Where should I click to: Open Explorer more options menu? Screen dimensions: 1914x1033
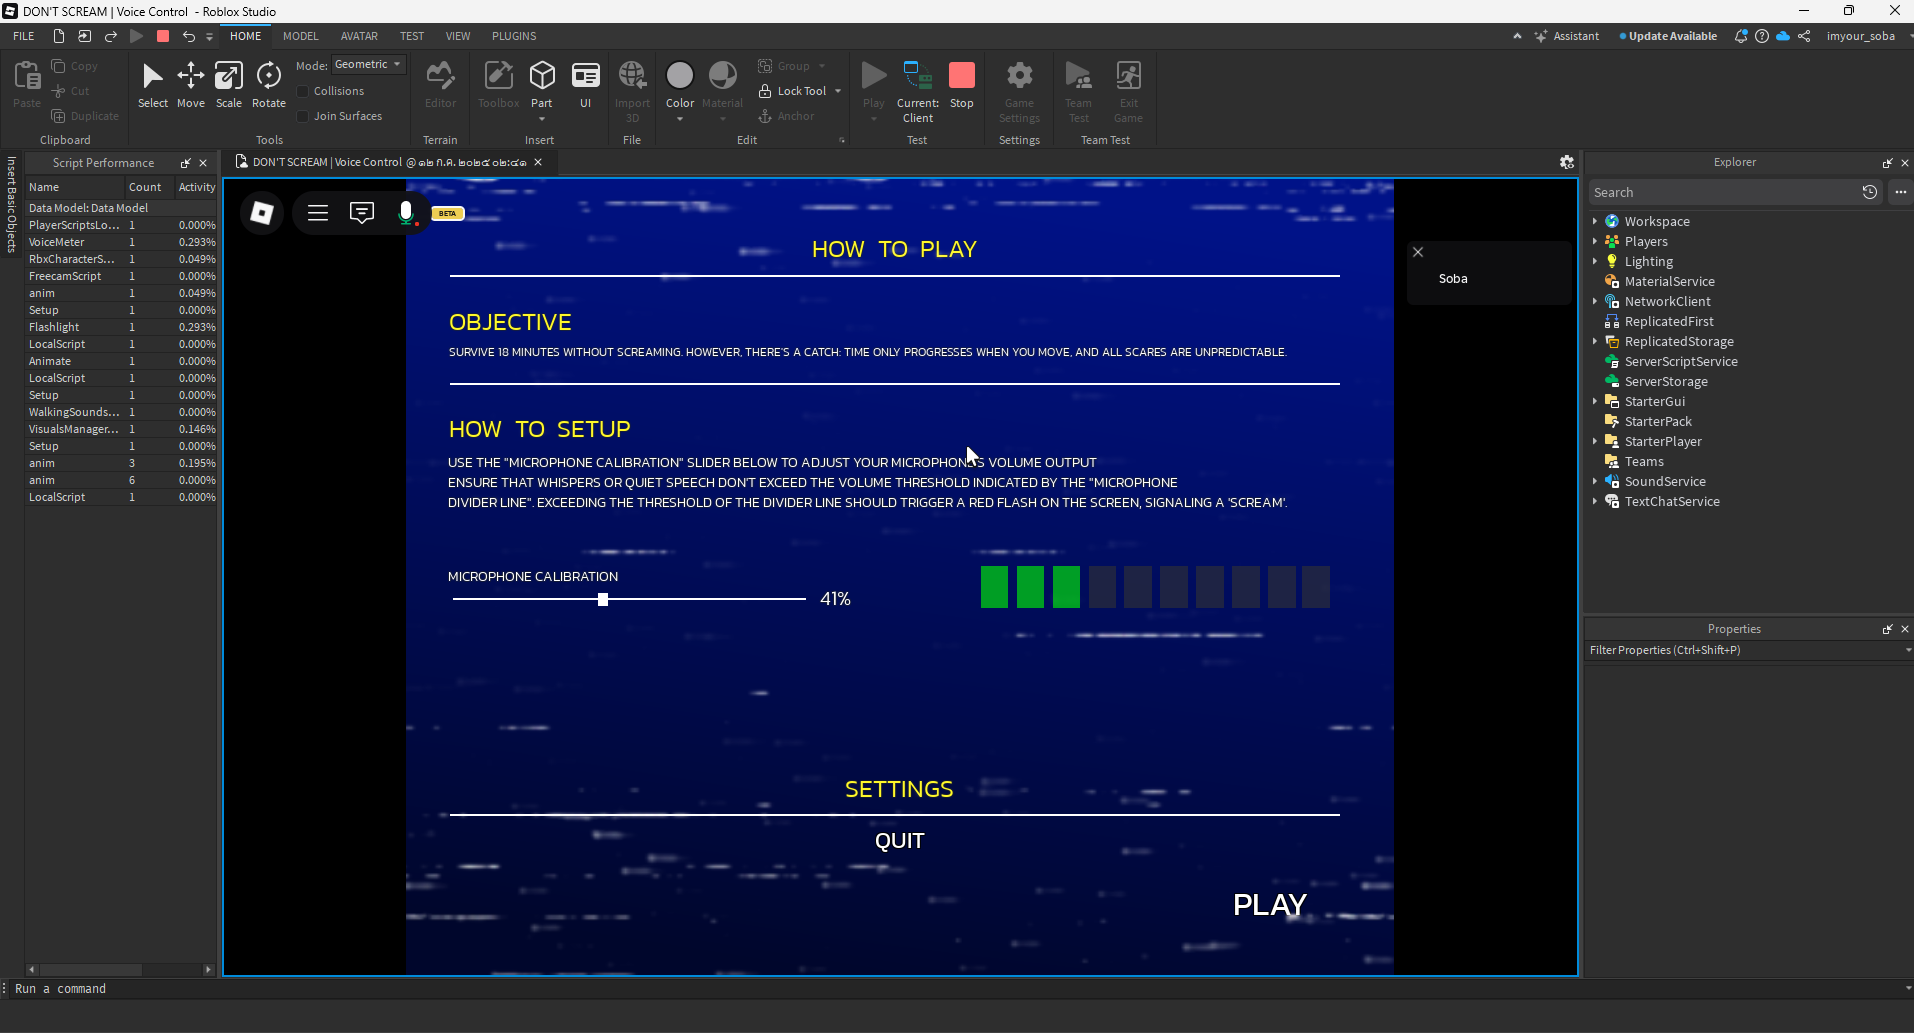click(x=1900, y=192)
